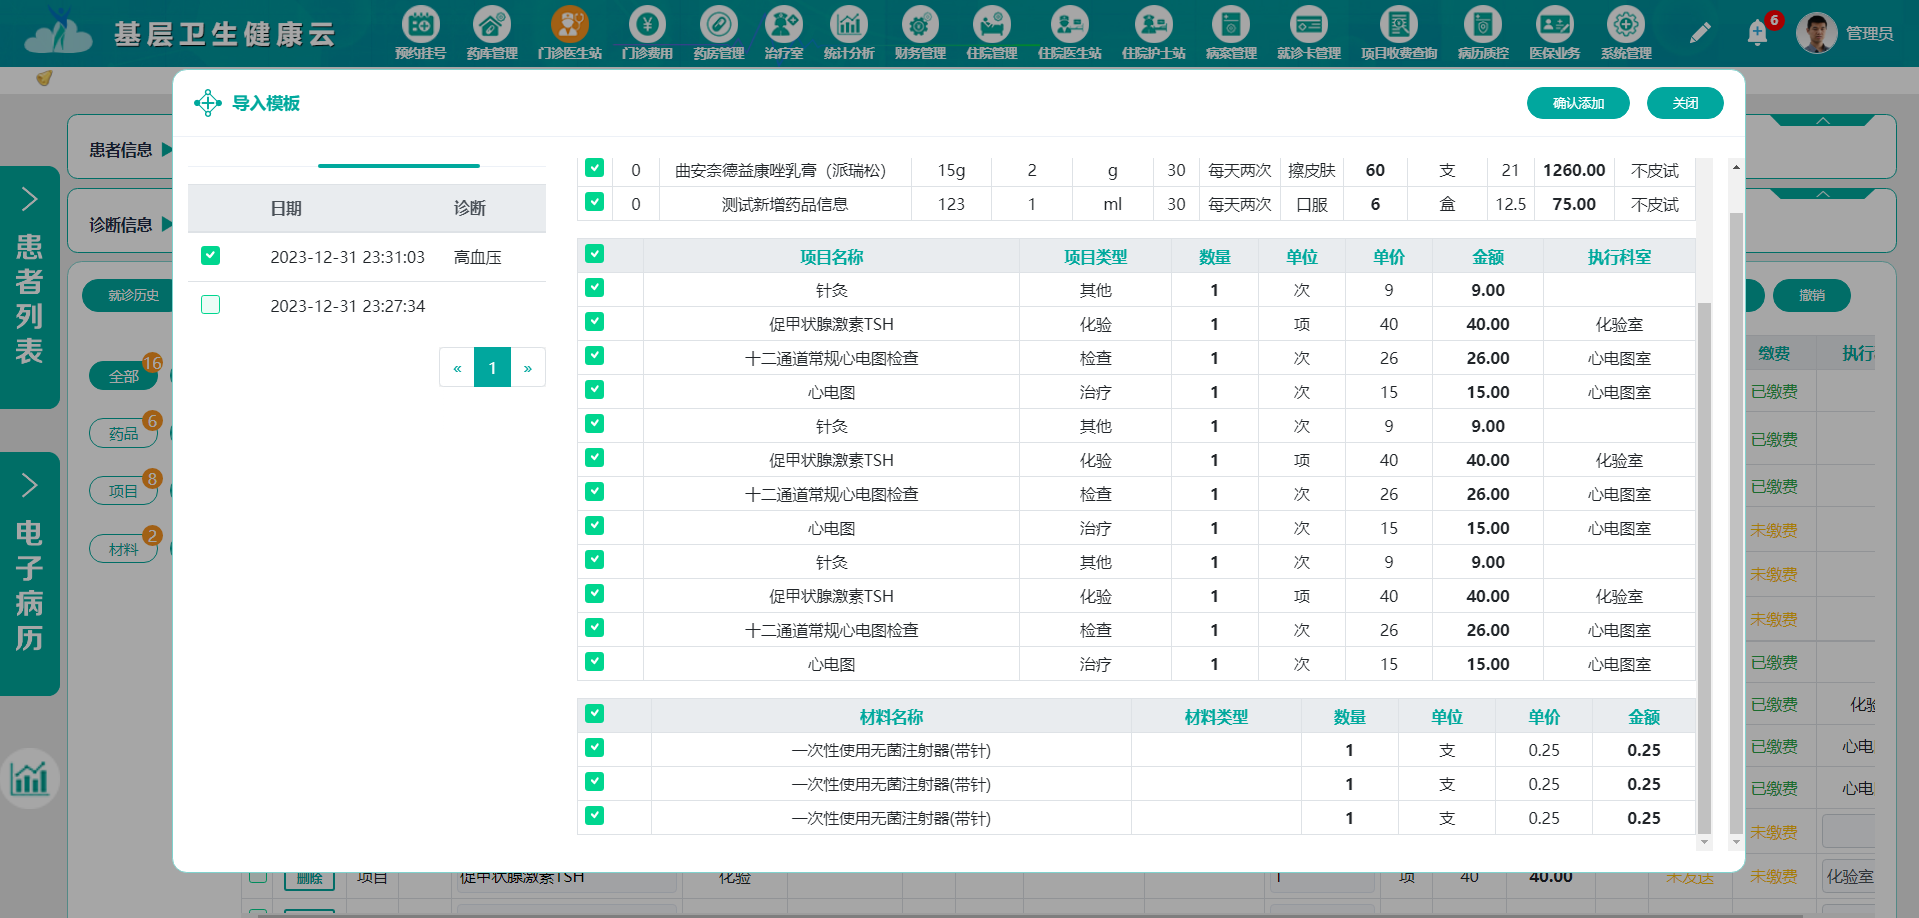The image size is (1919, 918).
Task: Click the 导入模板 dialog title icon
Action: (208, 103)
